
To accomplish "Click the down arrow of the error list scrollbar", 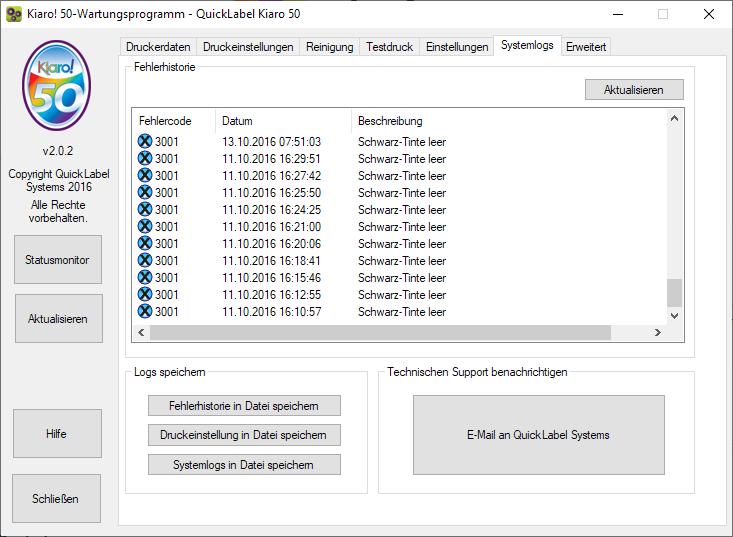I will click(x=674, y=316).
